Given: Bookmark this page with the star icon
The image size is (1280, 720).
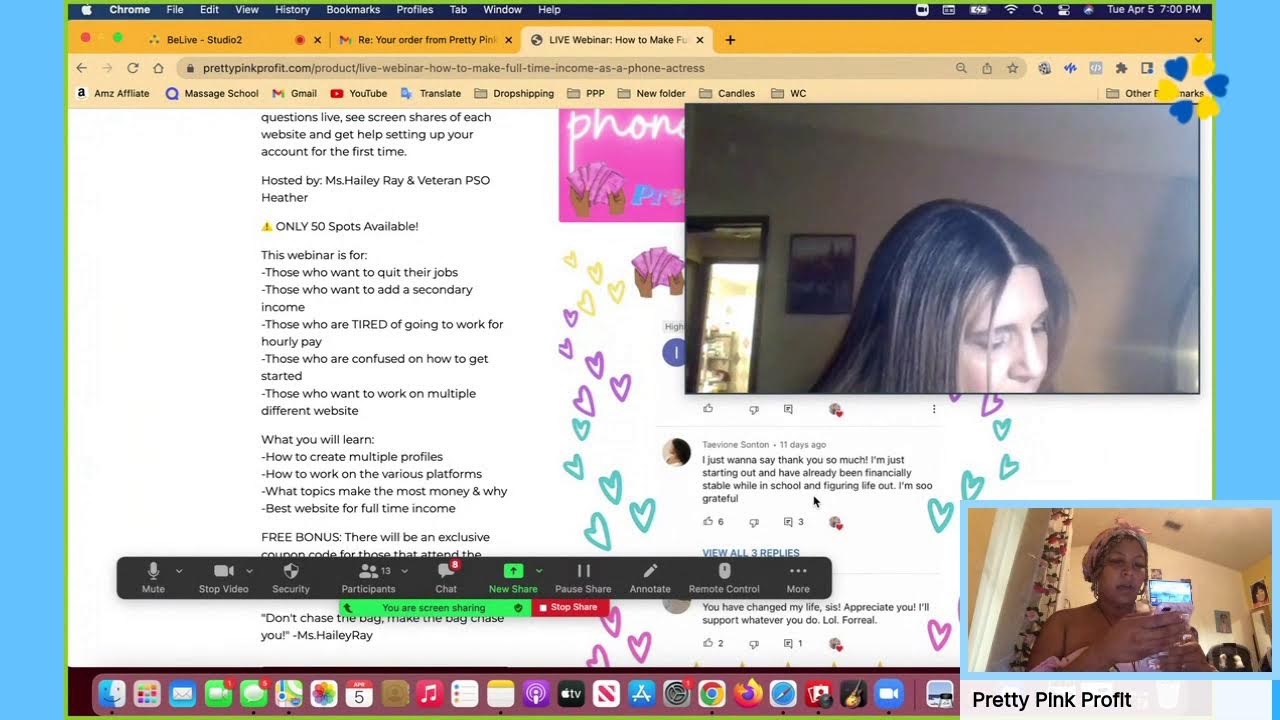Looking at the screenshot, I should [x=1013, y=68].
